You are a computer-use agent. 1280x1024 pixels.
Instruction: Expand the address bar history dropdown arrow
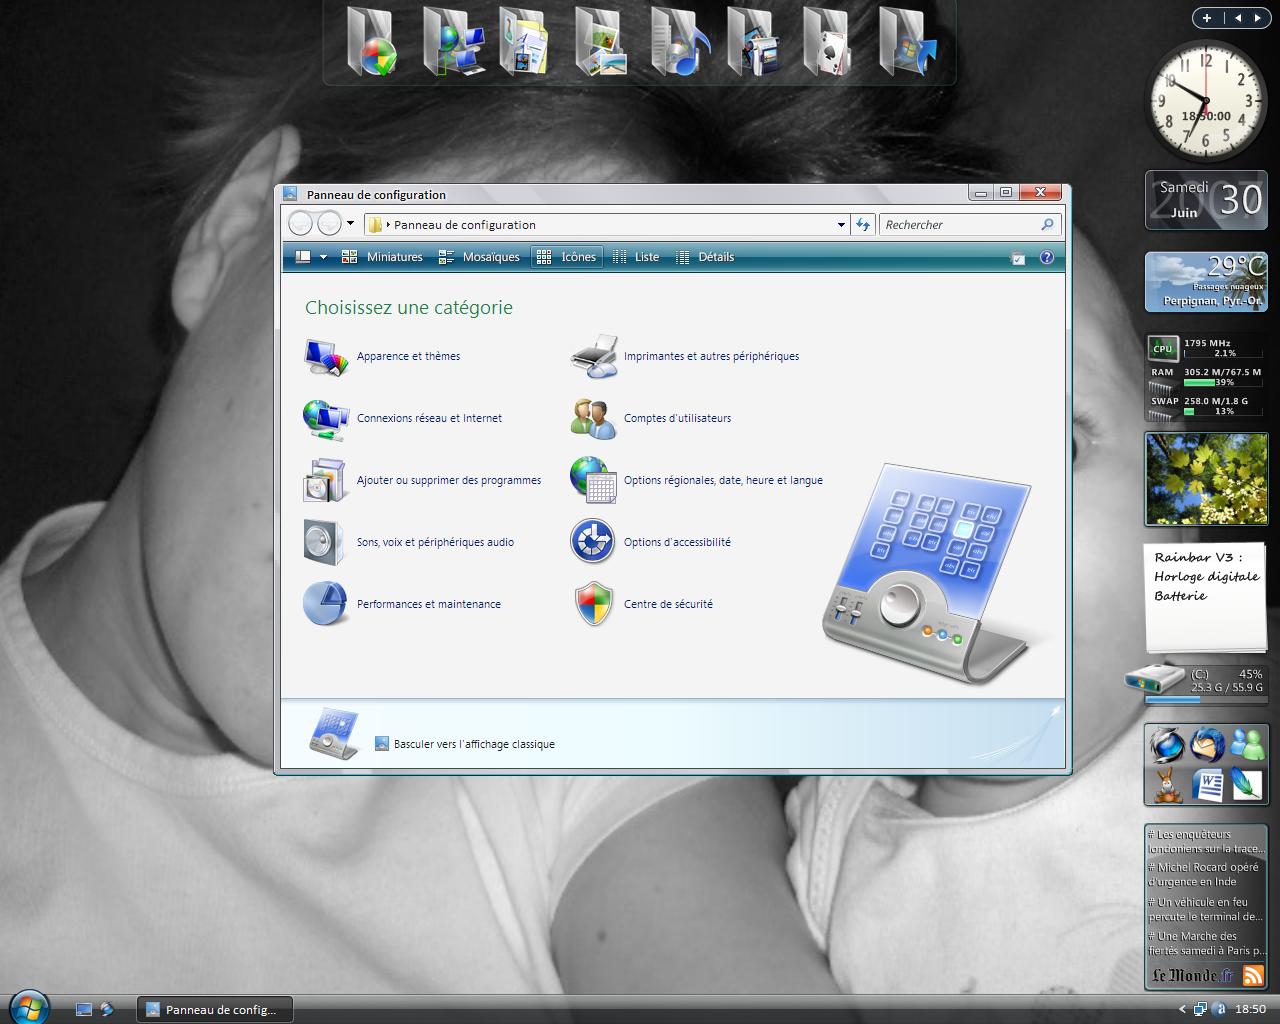(x=841, y=225)
